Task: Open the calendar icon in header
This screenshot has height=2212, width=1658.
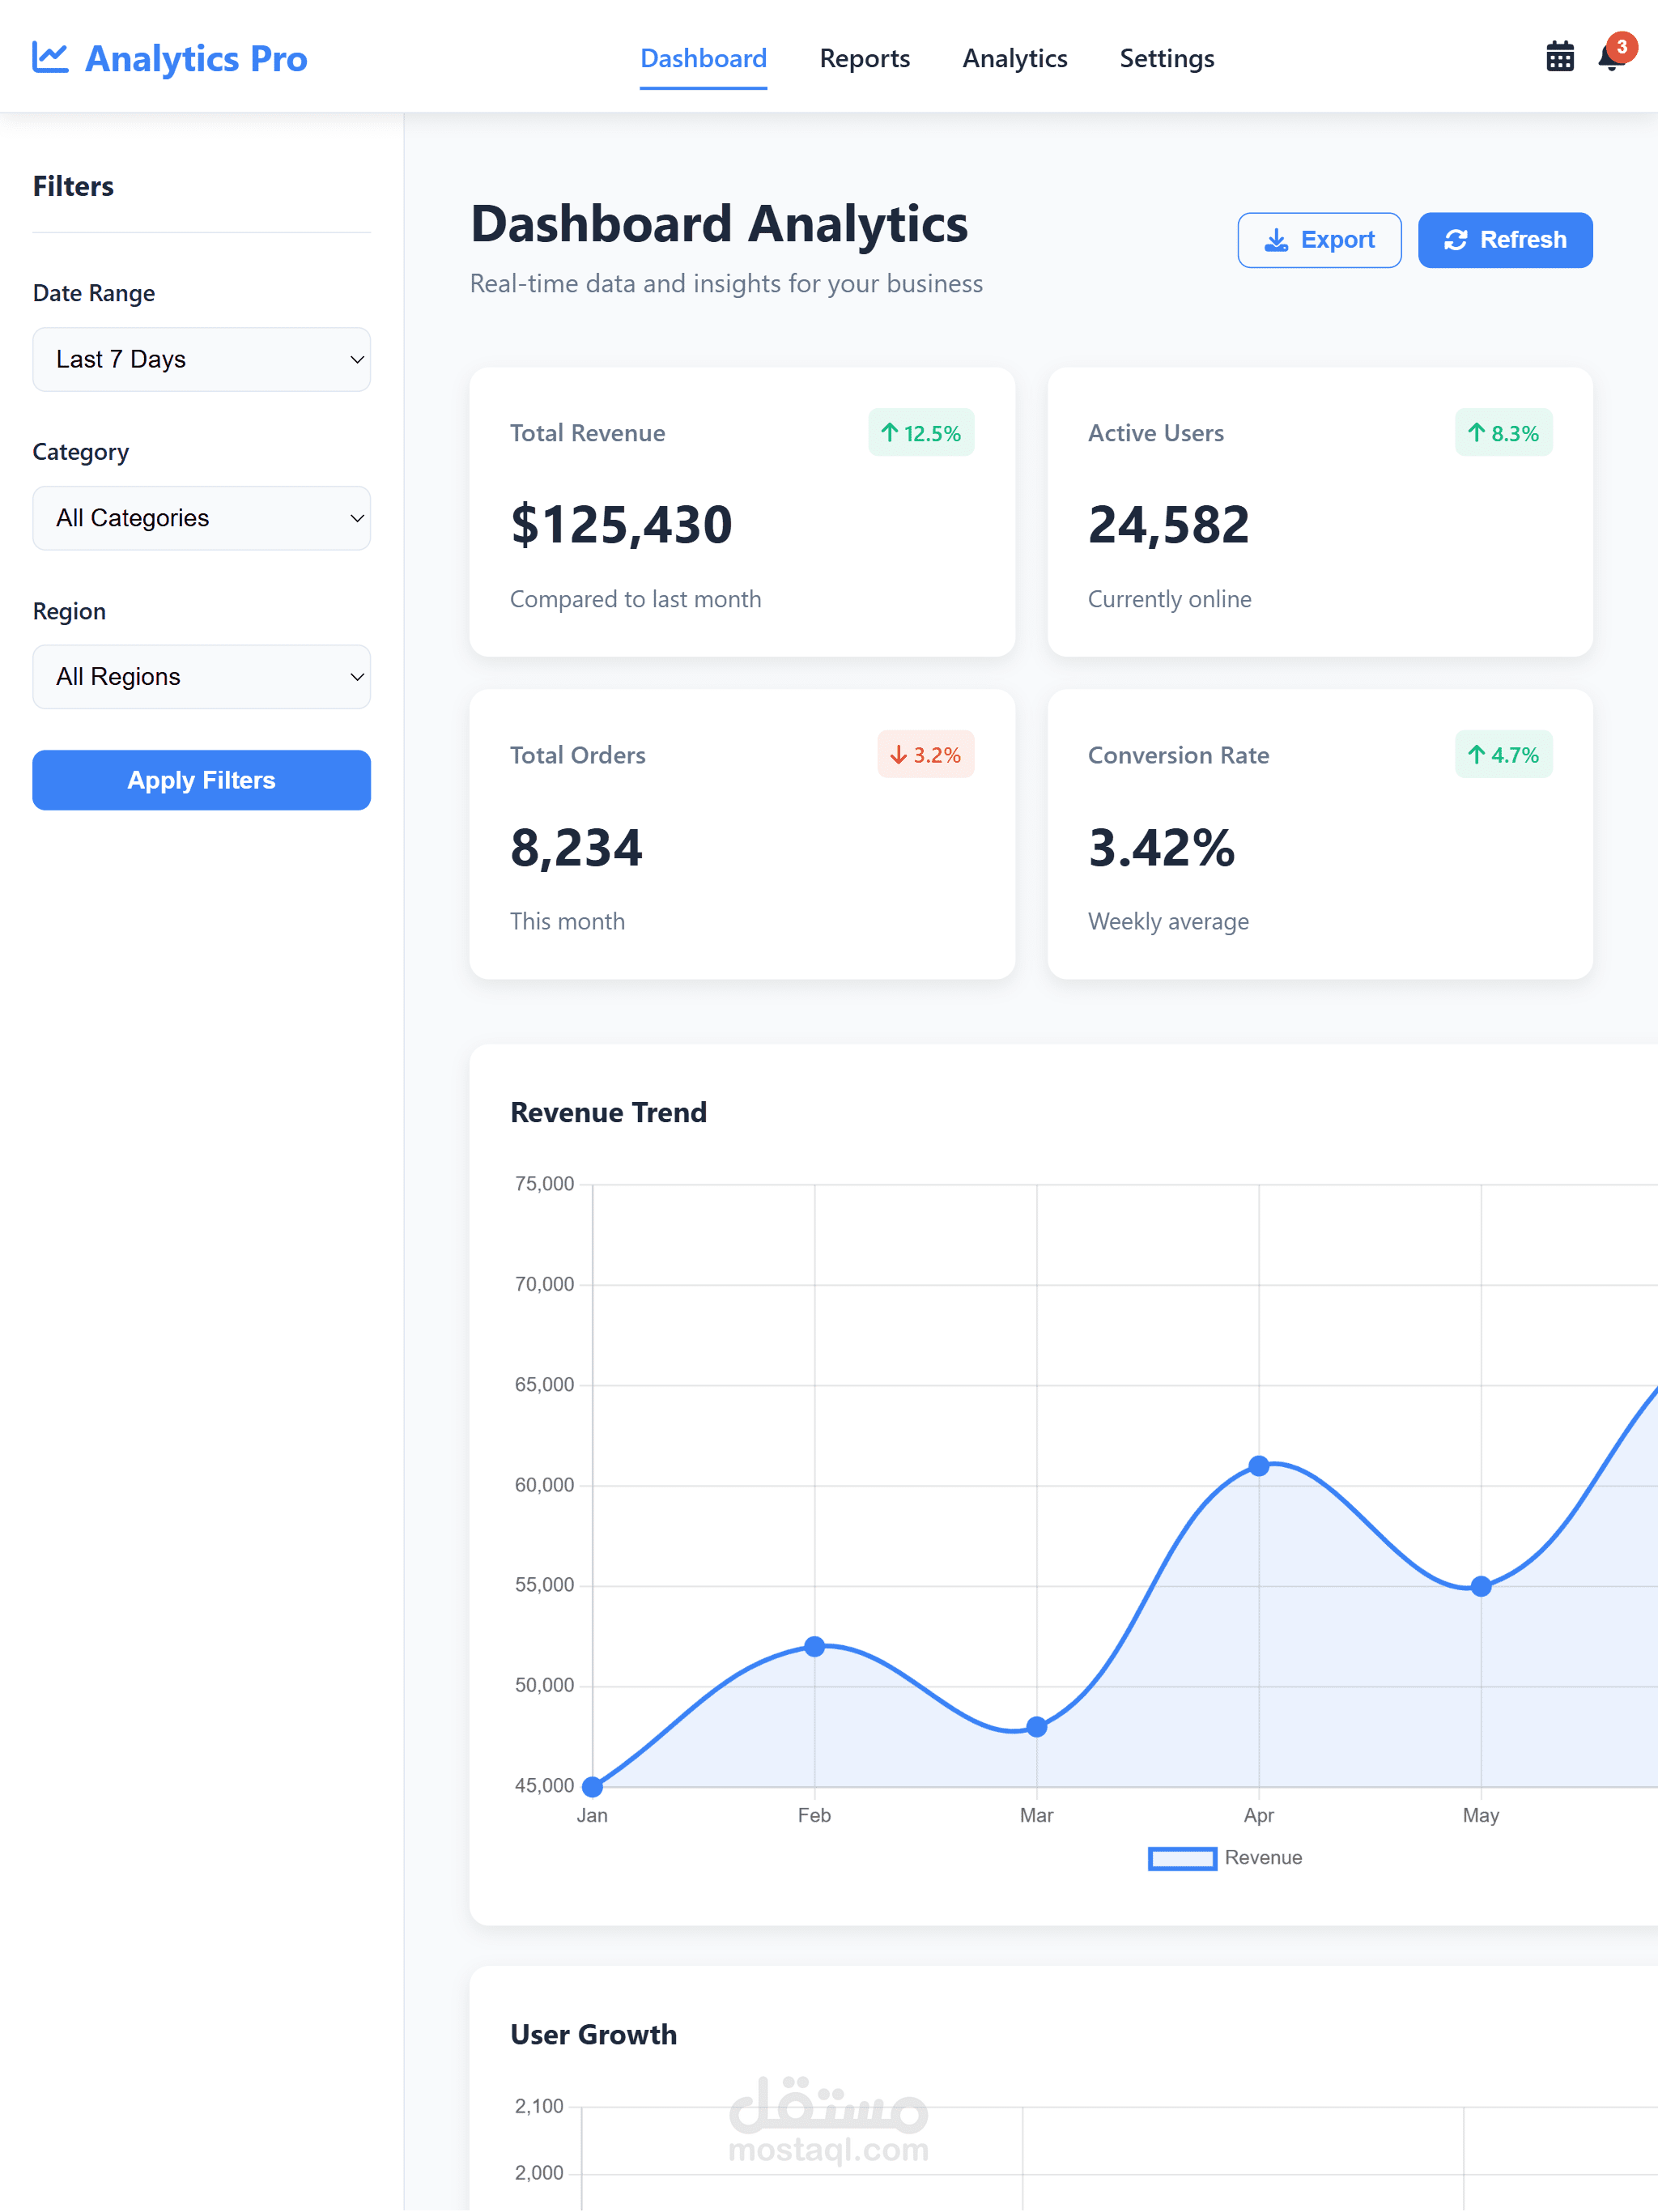Action: tap(1559, 57)
